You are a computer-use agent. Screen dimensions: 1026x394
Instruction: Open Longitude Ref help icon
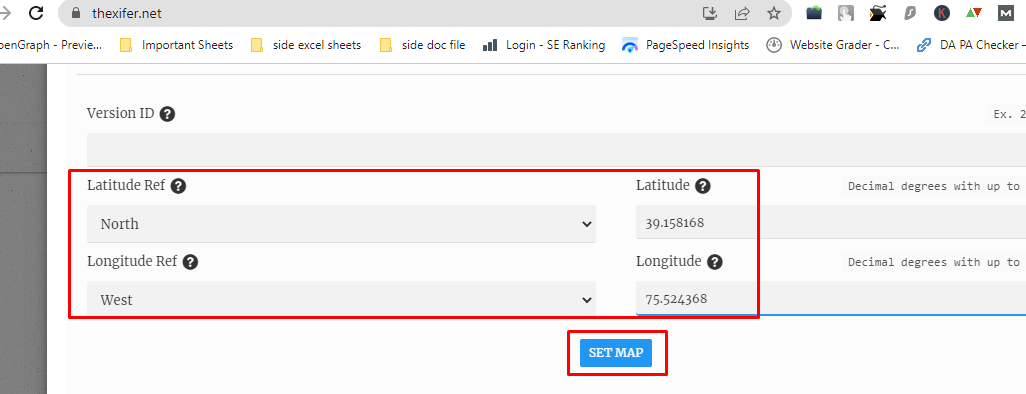point(190,262)
